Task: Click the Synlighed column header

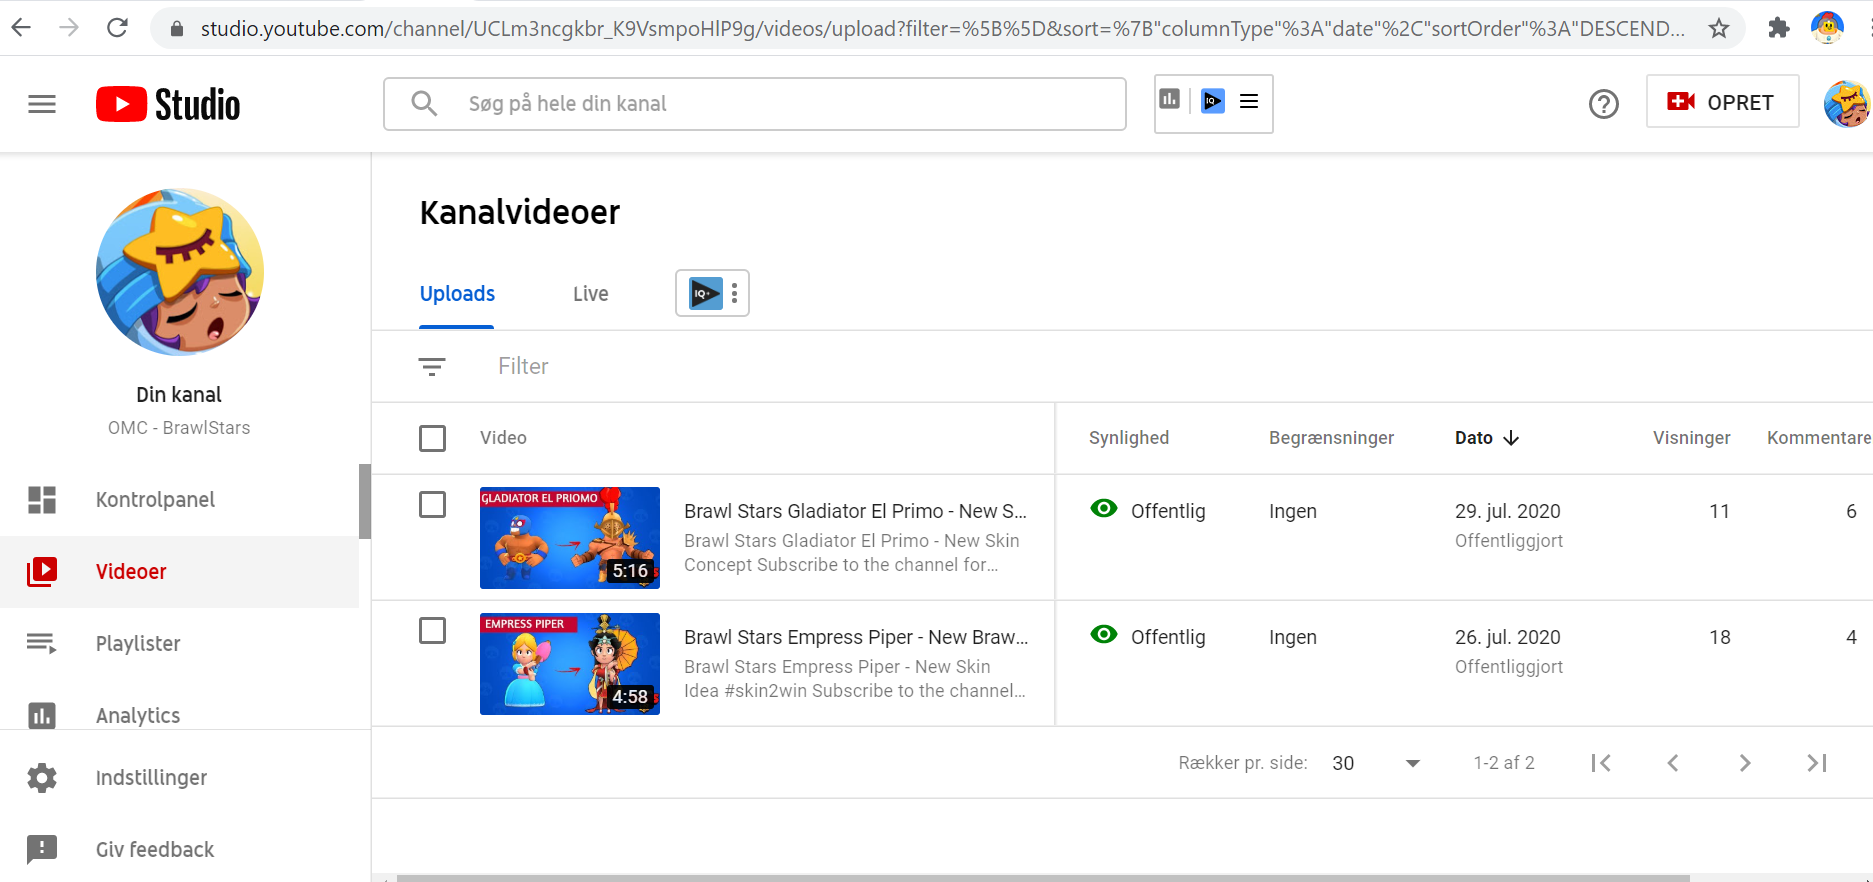Action: (x=1129, y=438)
